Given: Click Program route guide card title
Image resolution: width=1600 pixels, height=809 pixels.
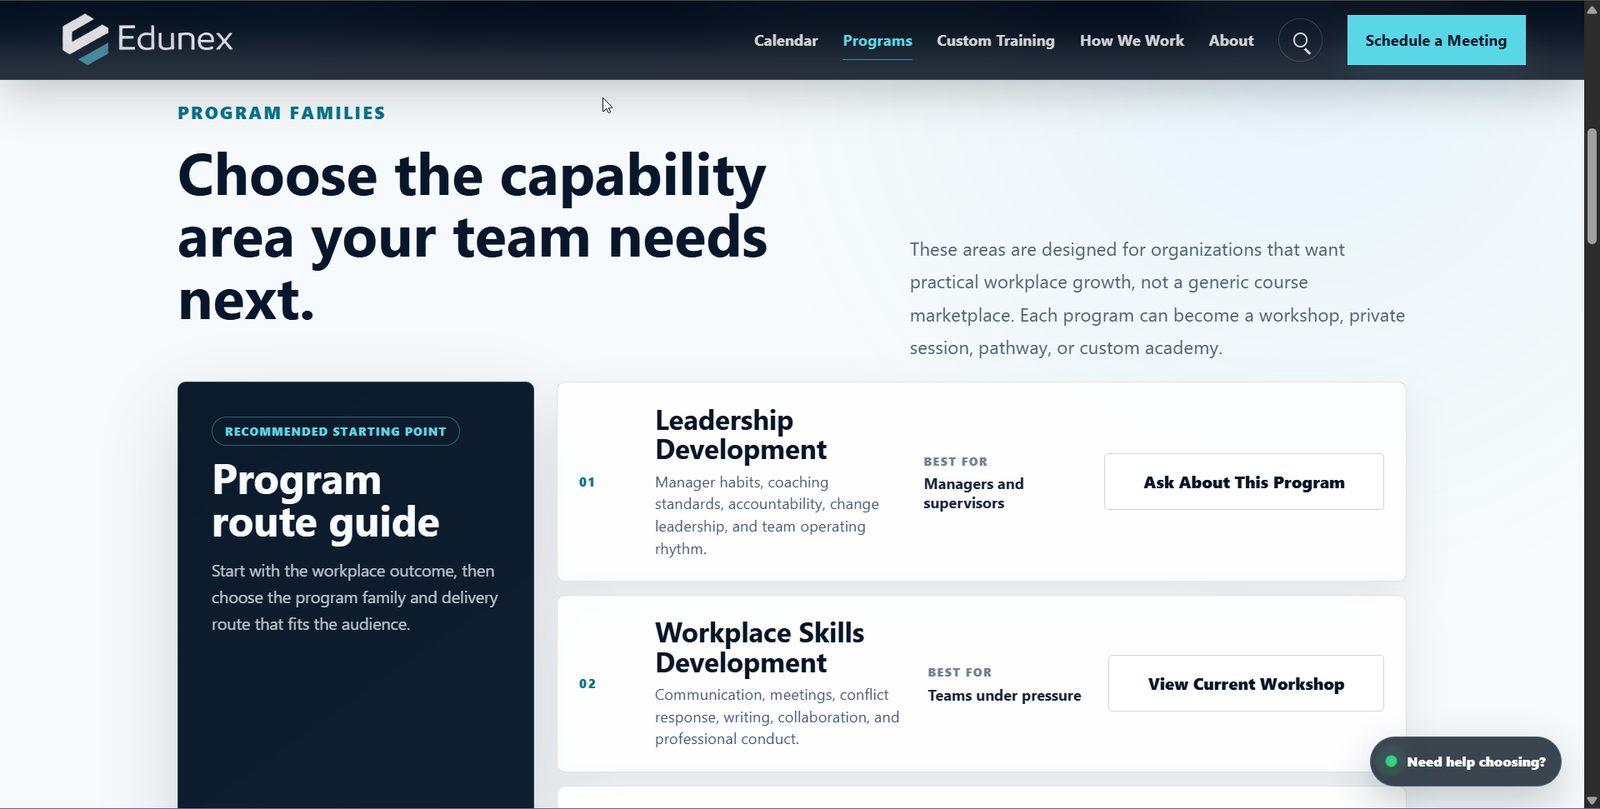Looking at the screenshot, I should (x=326, y=501).
